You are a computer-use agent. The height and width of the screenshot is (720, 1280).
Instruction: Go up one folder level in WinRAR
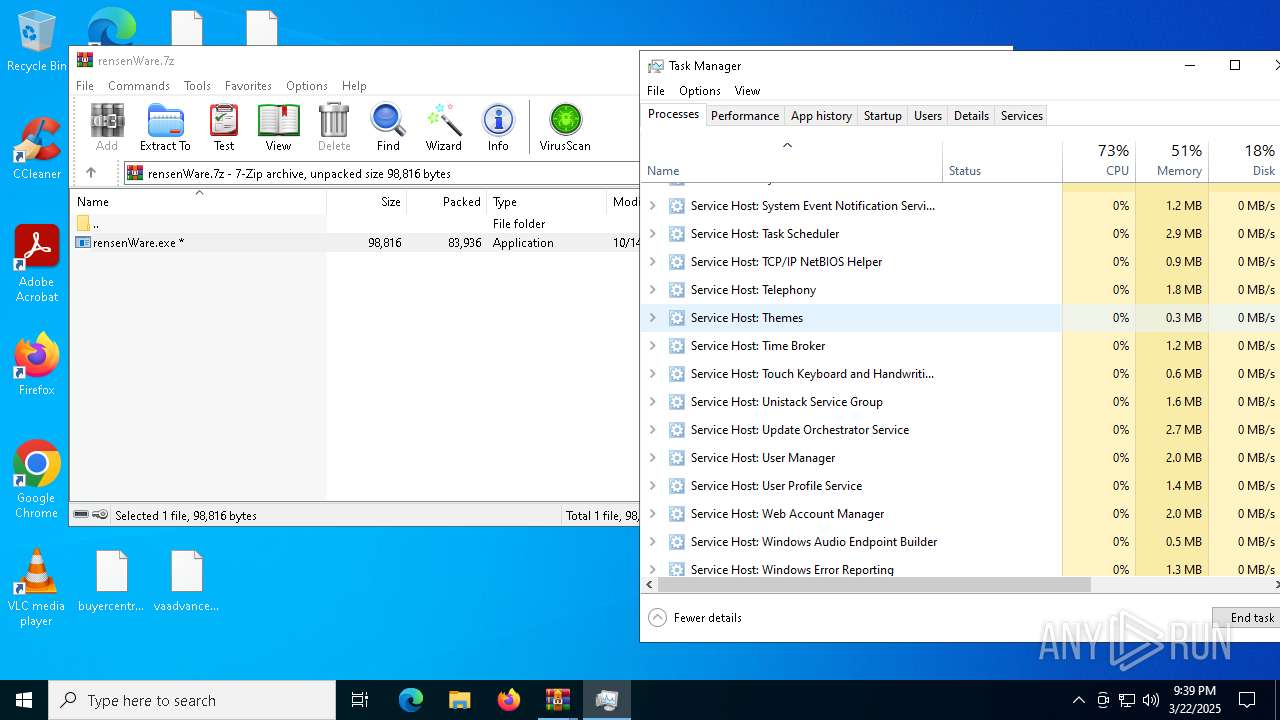[91, 173]
